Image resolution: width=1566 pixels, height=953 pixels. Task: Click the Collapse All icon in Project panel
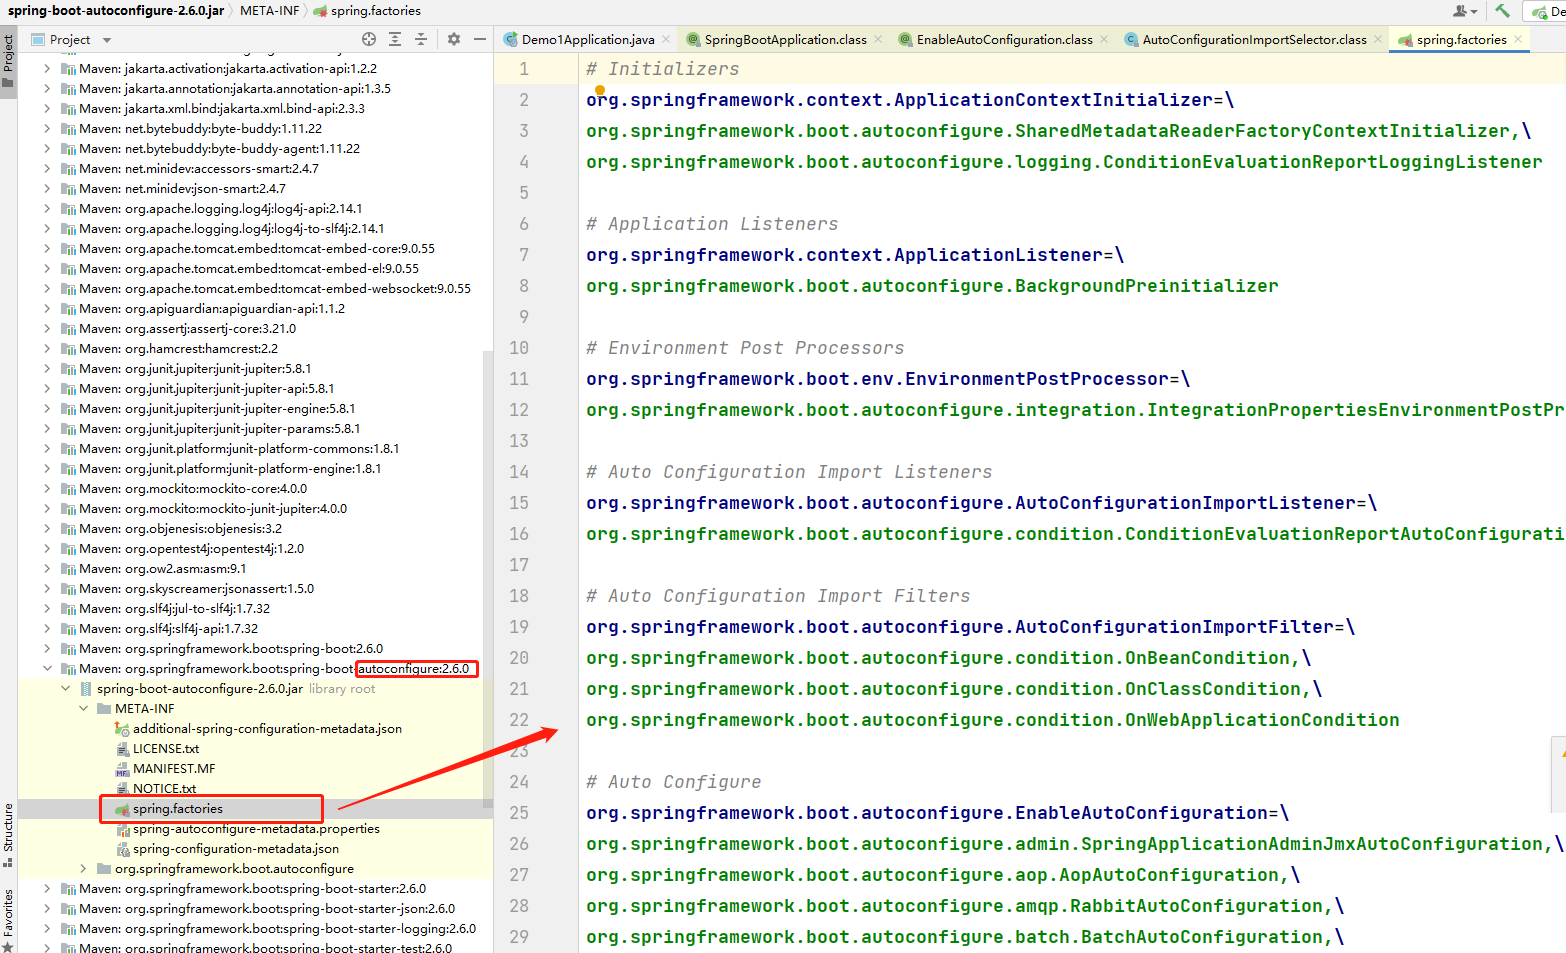point(421,39)
